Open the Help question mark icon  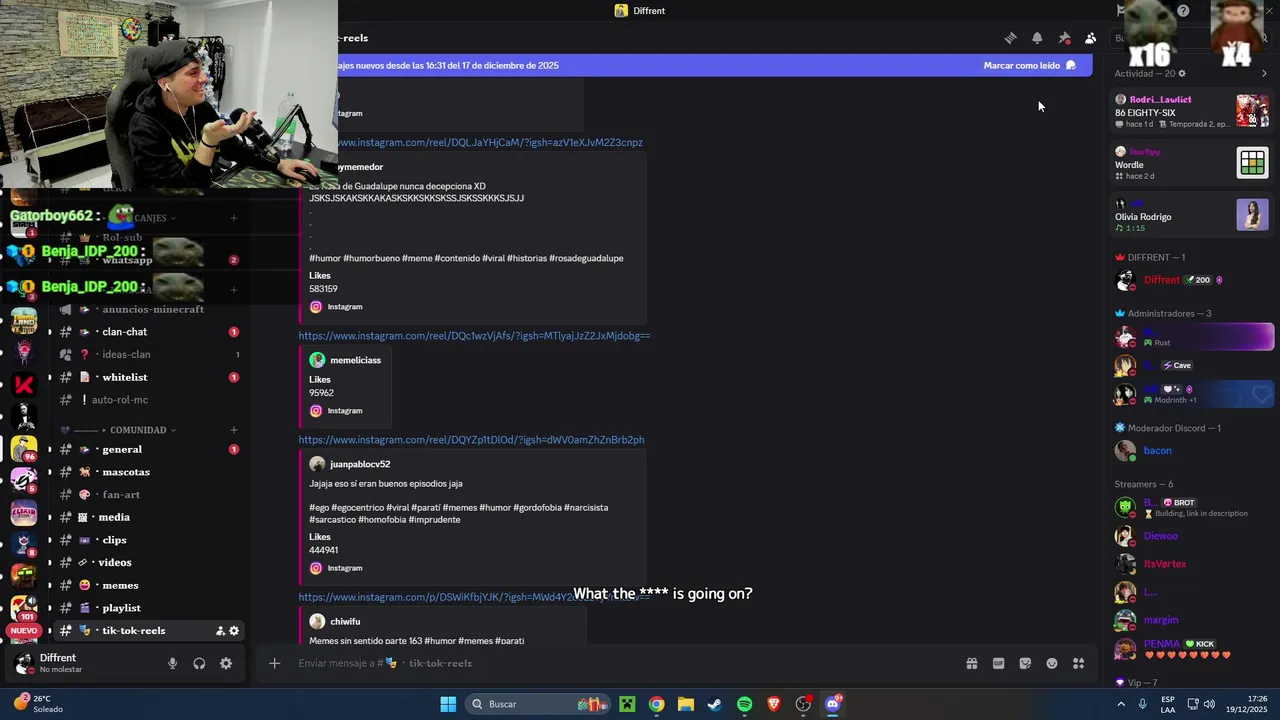click(1183, 11)
